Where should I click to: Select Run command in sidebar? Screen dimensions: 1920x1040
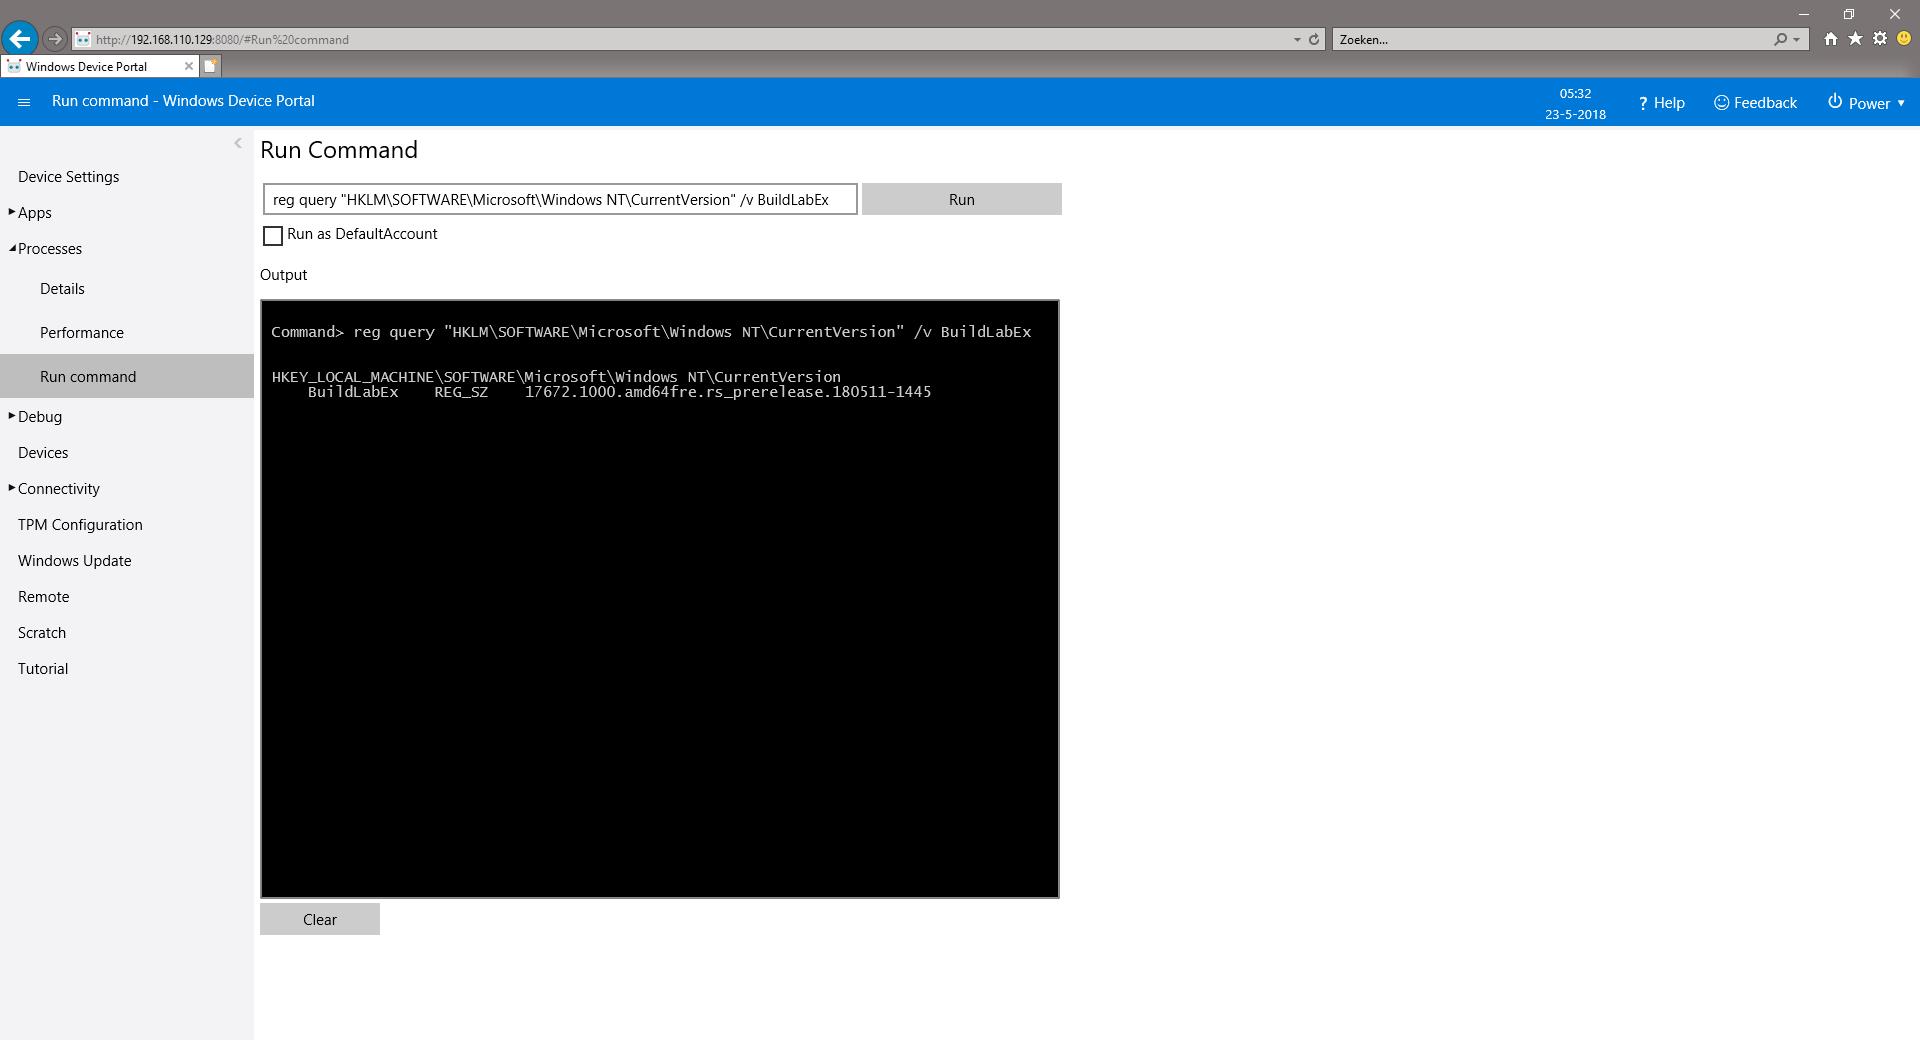point(127,376)
